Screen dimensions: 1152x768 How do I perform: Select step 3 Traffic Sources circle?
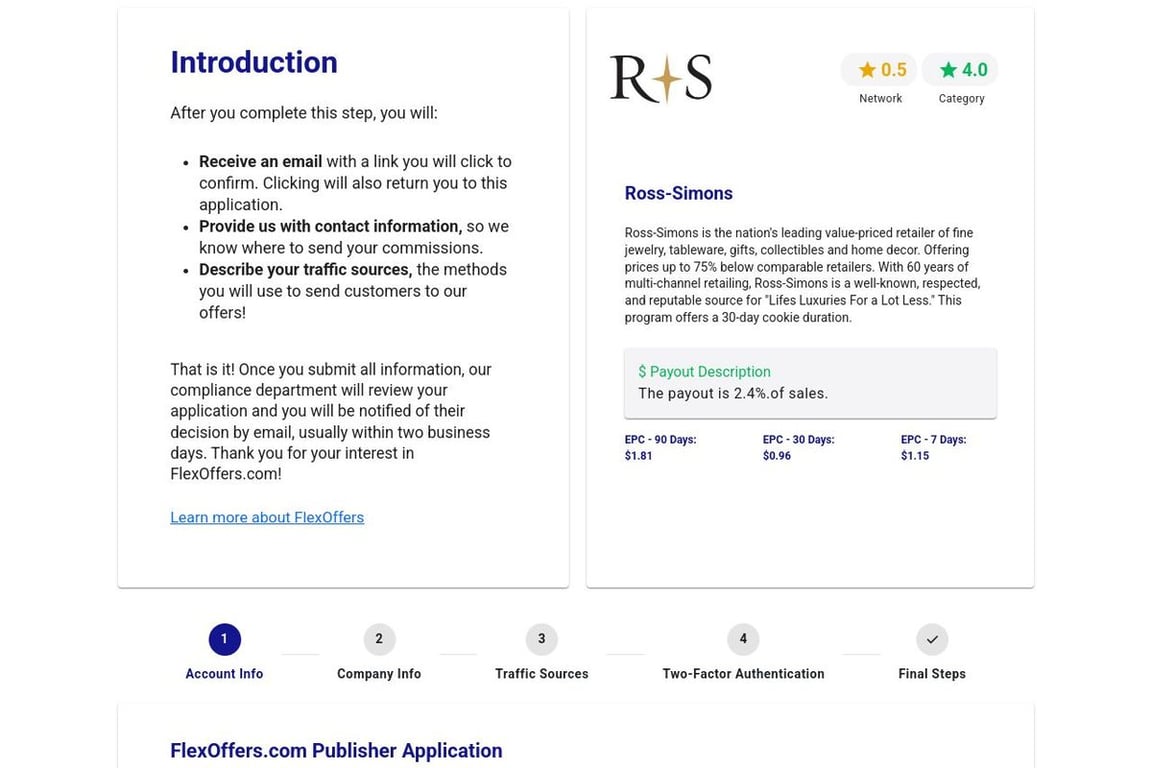pyautogui.click(x=541, y=639)
